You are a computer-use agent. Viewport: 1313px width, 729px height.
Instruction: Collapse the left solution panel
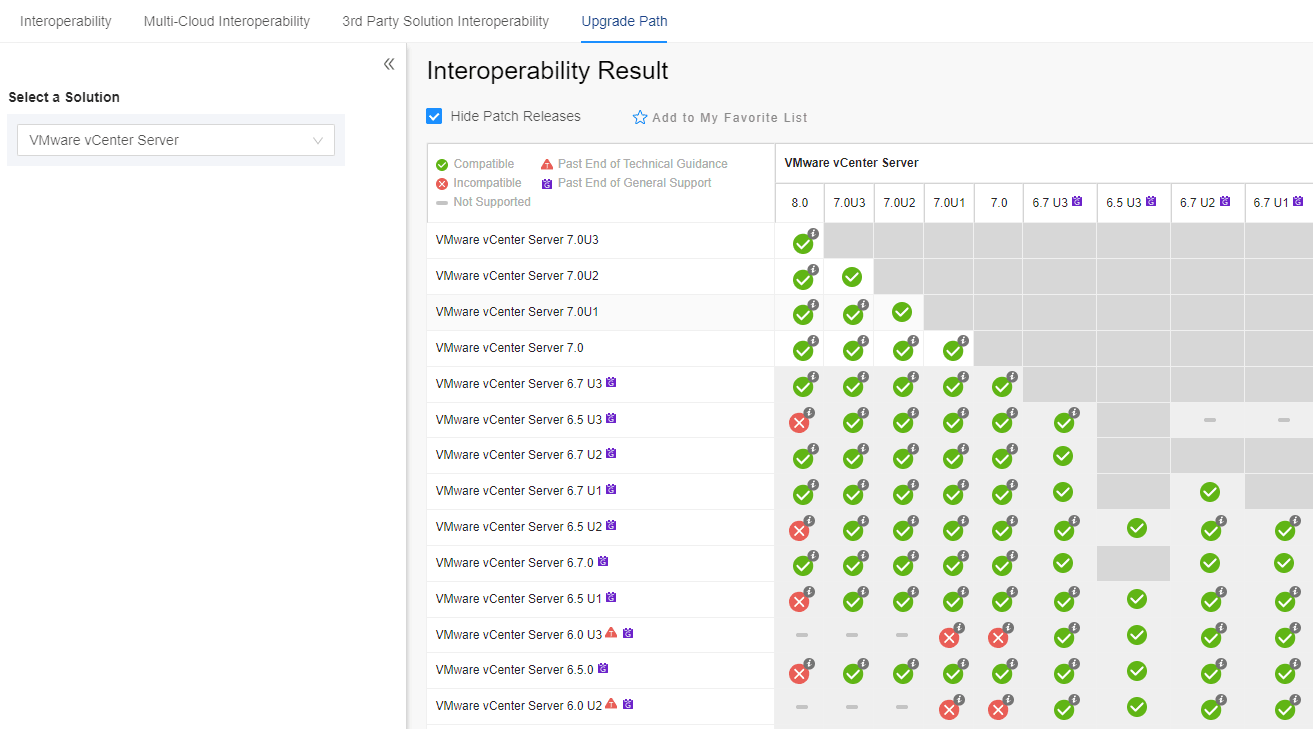[x=389, y=64]
